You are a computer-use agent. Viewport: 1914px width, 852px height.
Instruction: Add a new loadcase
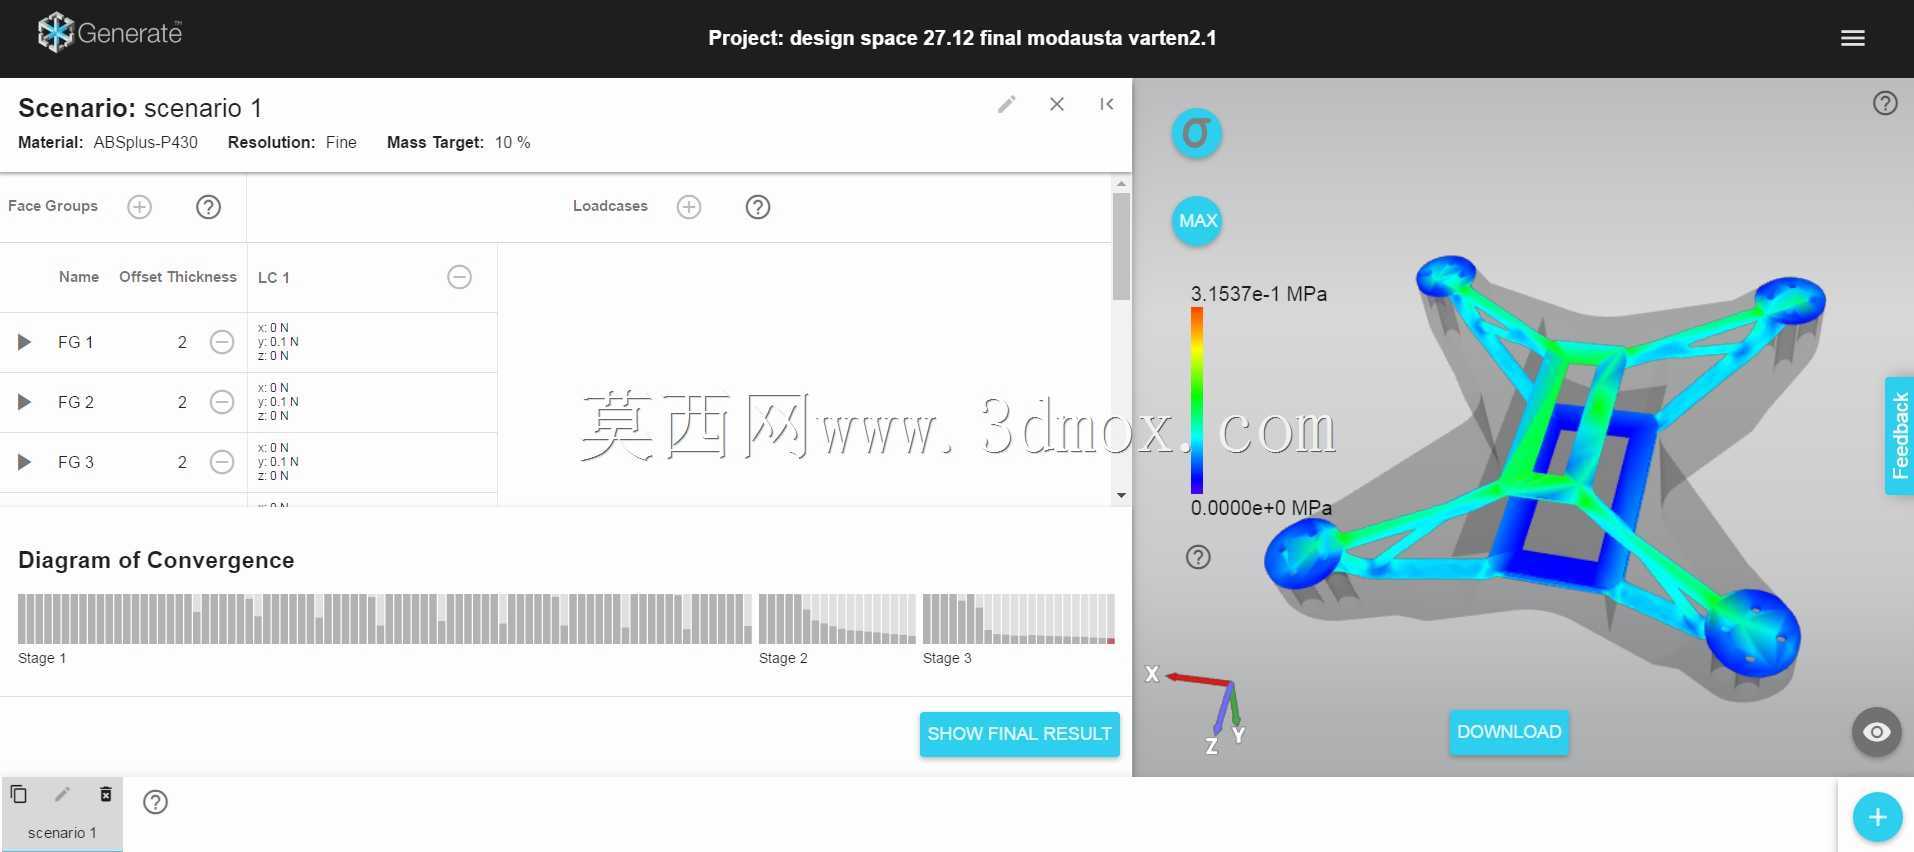689,207
